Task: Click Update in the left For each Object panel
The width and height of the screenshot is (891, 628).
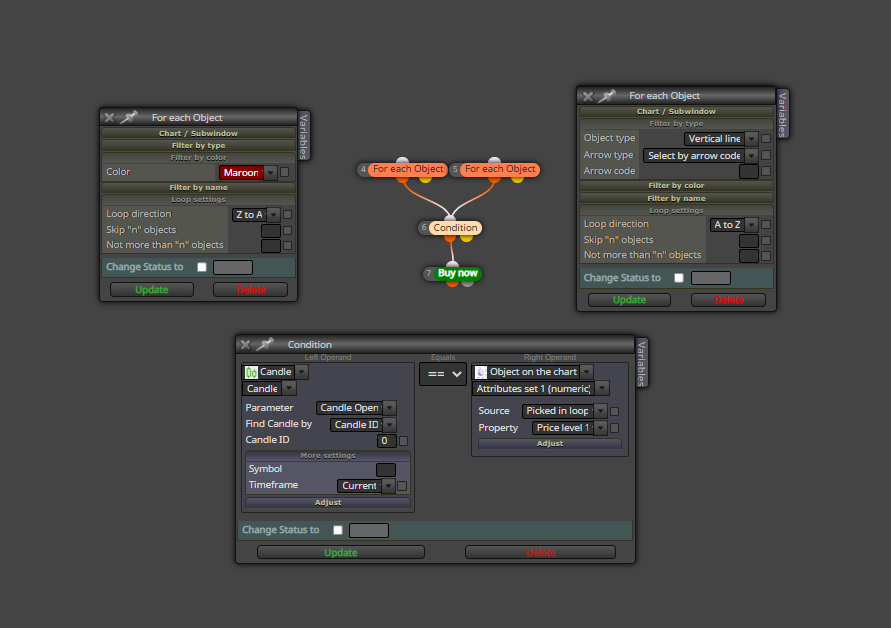Action: pyautogui.click(x=152, y=289)
